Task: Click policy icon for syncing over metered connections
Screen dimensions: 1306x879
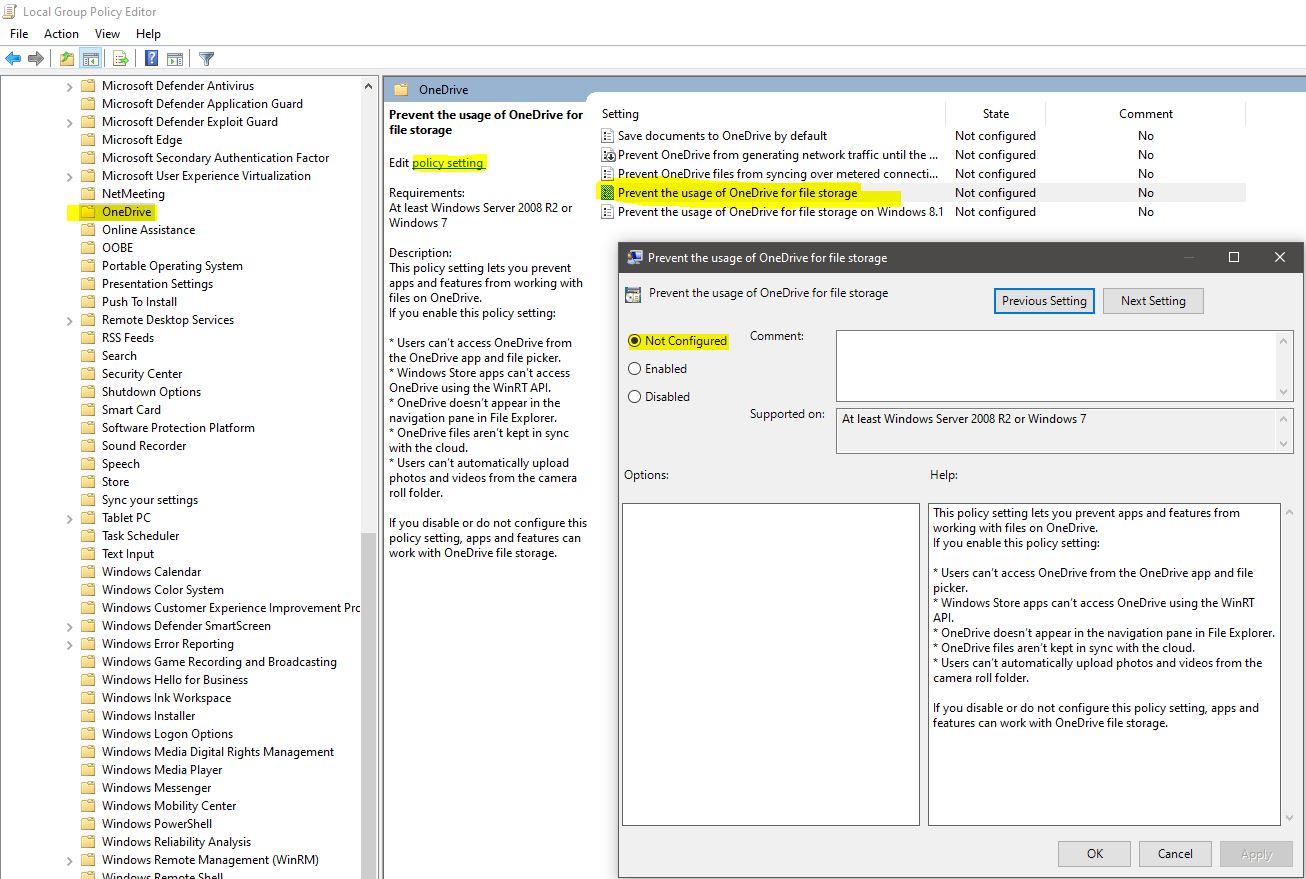Action: (x=607, y=174)
